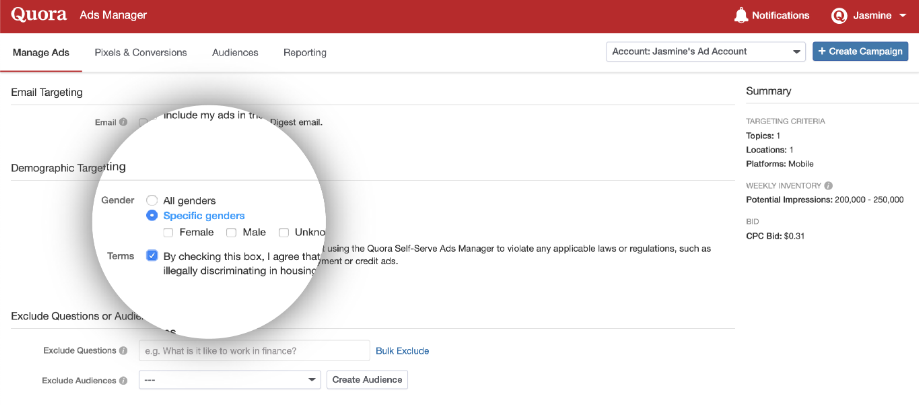Select the Specific genders radio button
Image resolution: width=919 pixels, height=405 pixels.
point(152,215)
